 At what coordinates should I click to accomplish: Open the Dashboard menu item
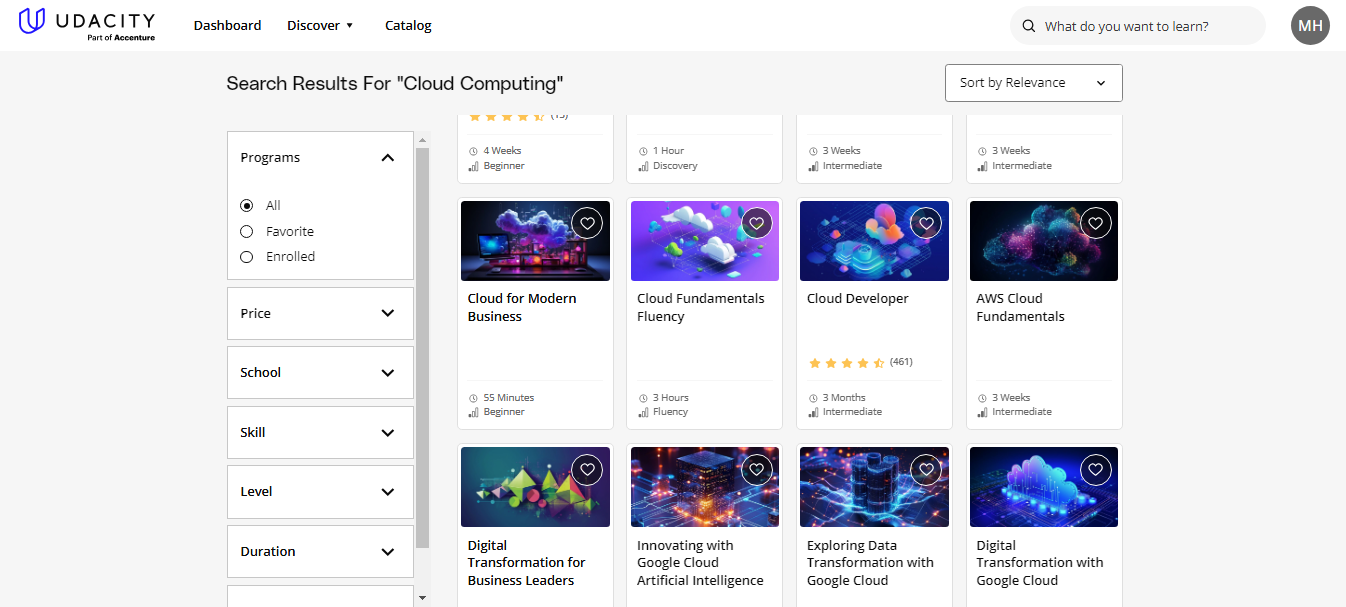pos(227,25)
